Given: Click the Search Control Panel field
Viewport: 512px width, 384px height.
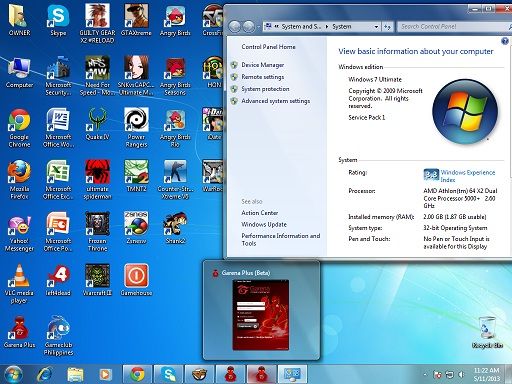Looking at the screenshot, I should click(x=453, y=26).
